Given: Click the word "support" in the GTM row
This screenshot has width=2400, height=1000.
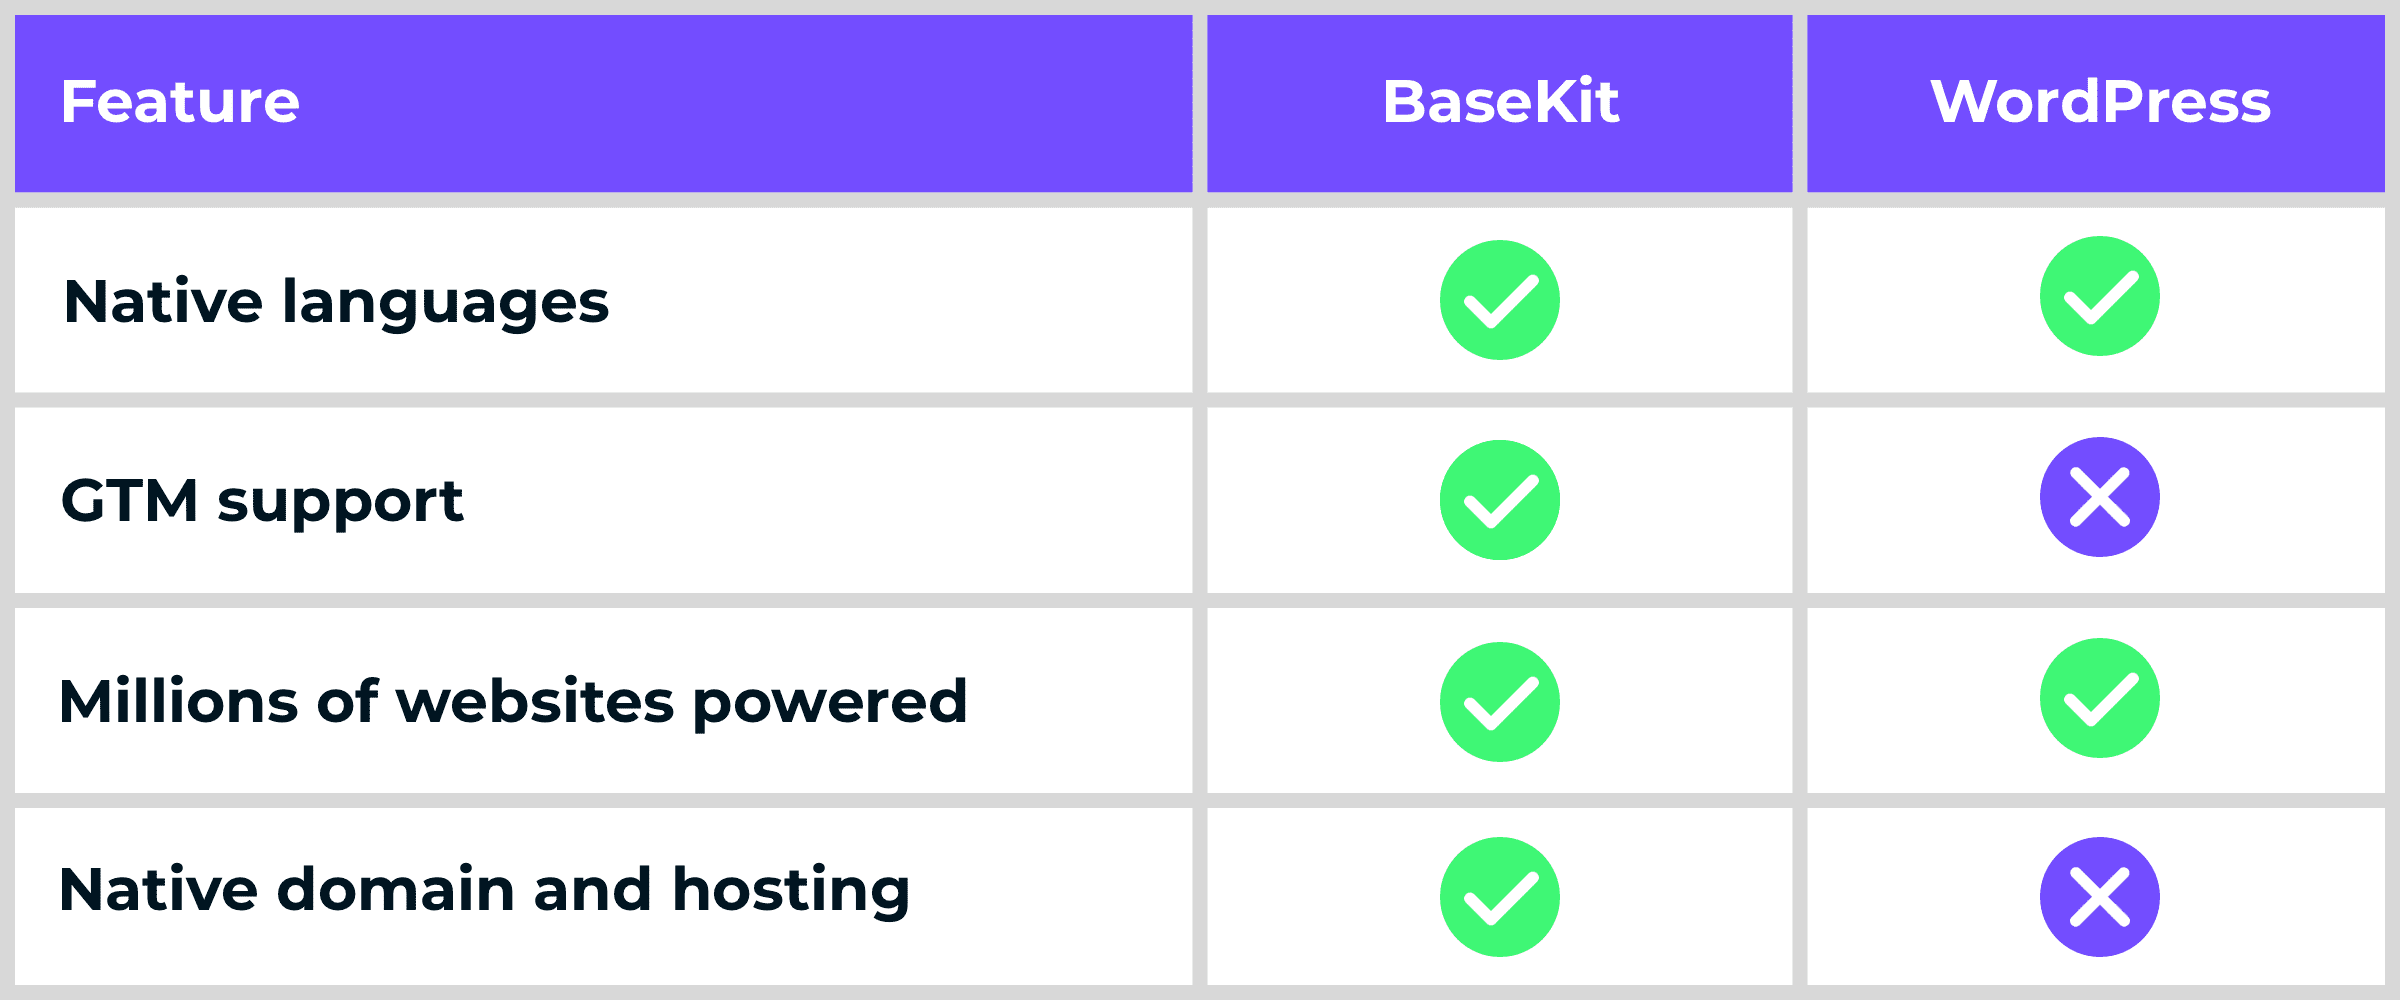Looking at the screenshot, I should point(340,503).
